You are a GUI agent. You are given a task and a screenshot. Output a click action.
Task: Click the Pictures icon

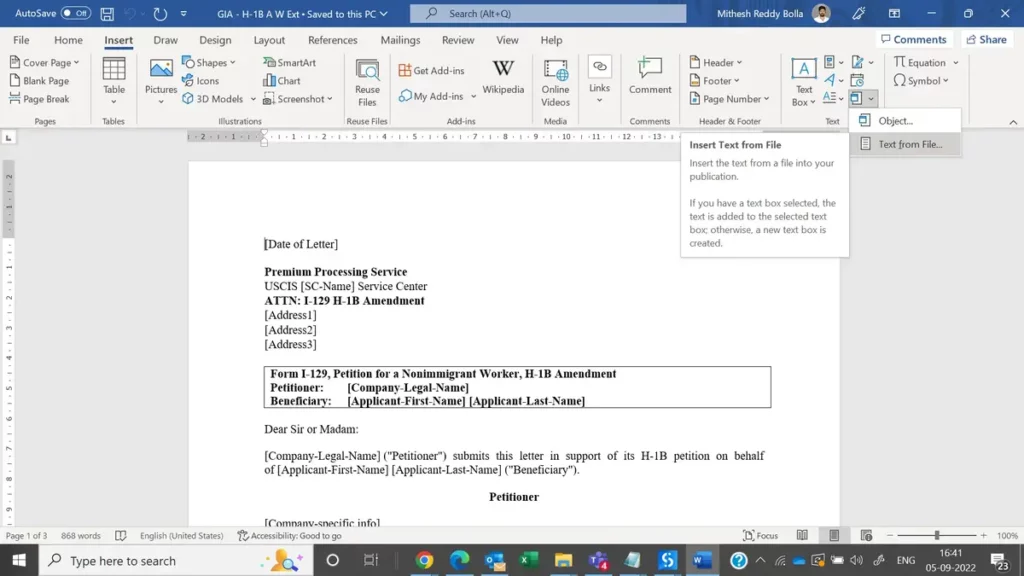pyautogui.click(x=161, y=69)
